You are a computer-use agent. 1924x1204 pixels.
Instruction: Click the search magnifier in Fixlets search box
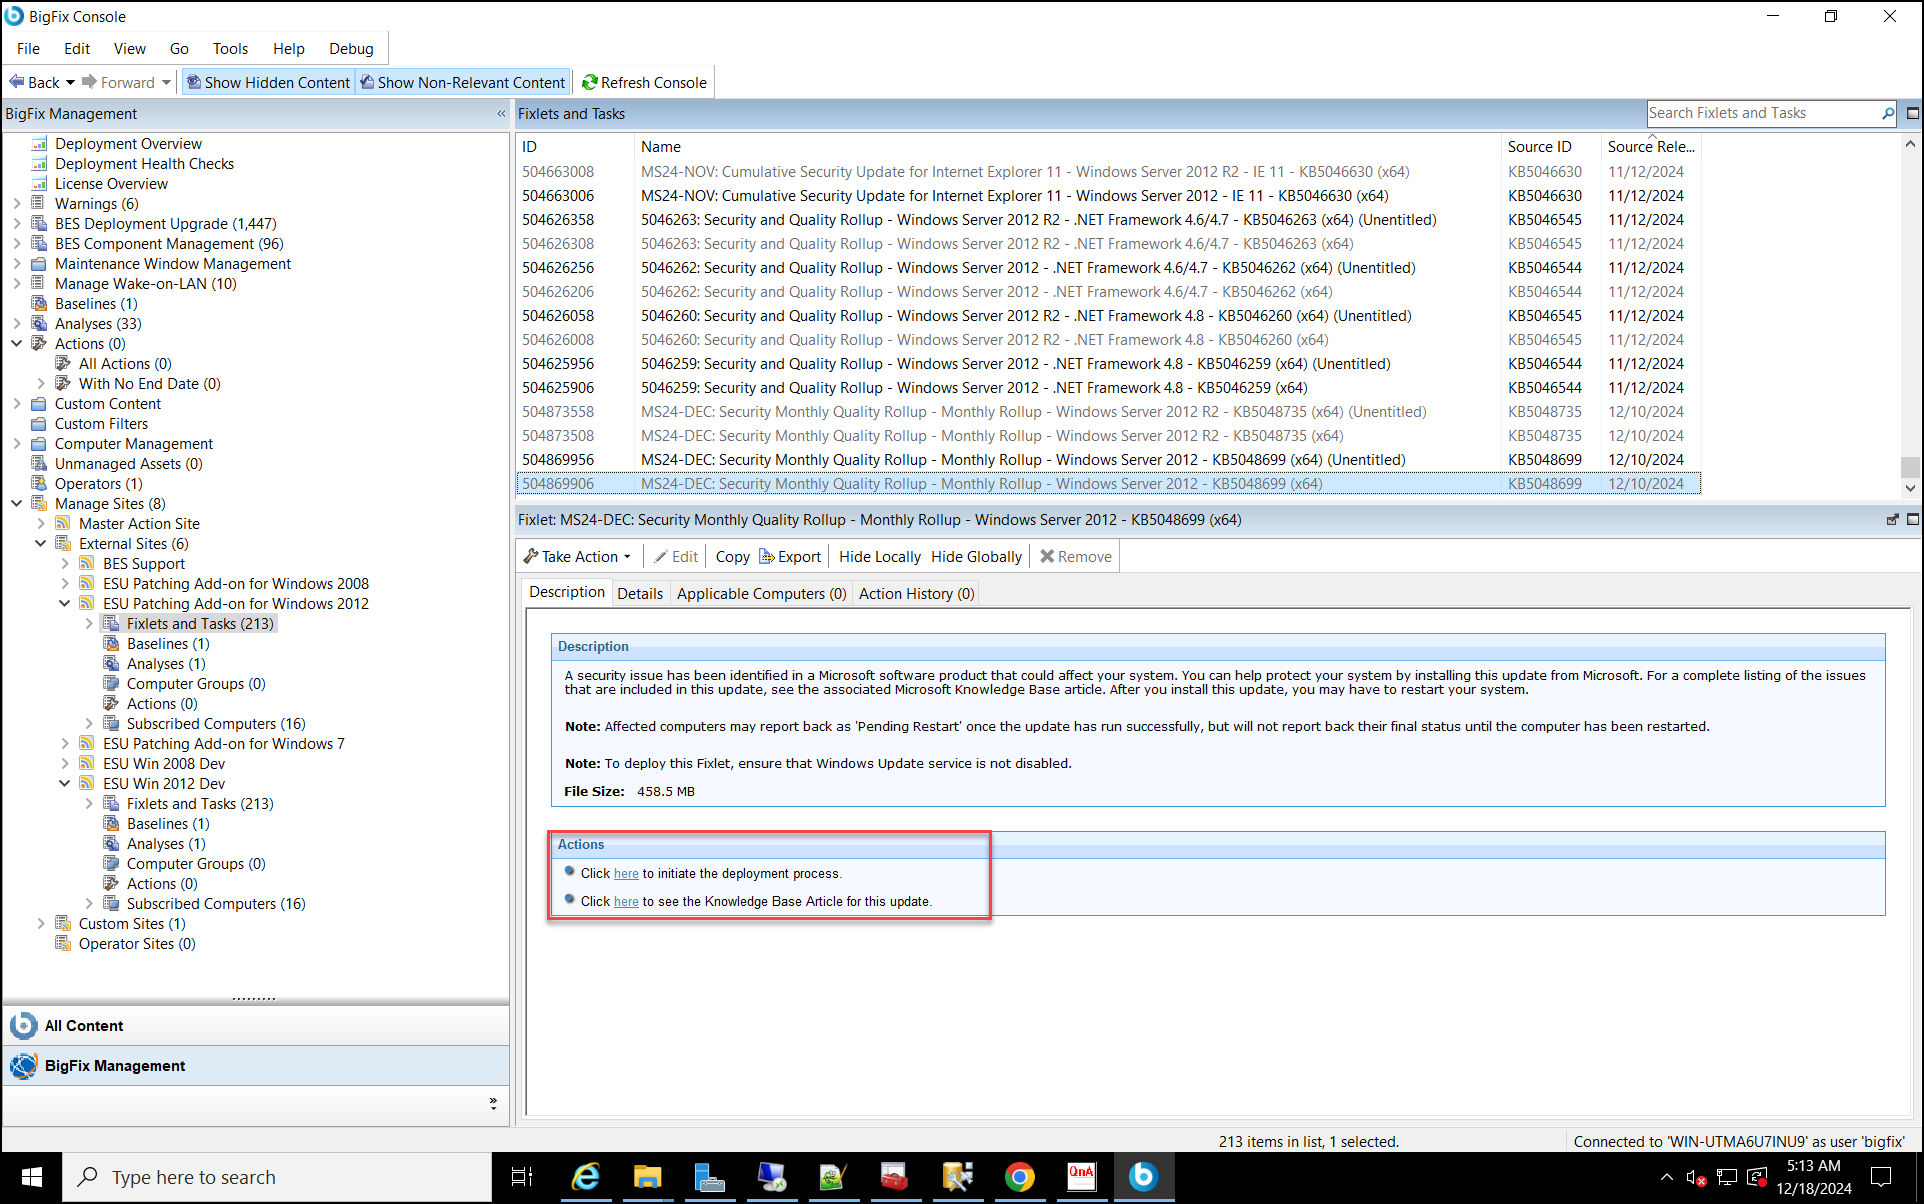(x=1886, y=113)
